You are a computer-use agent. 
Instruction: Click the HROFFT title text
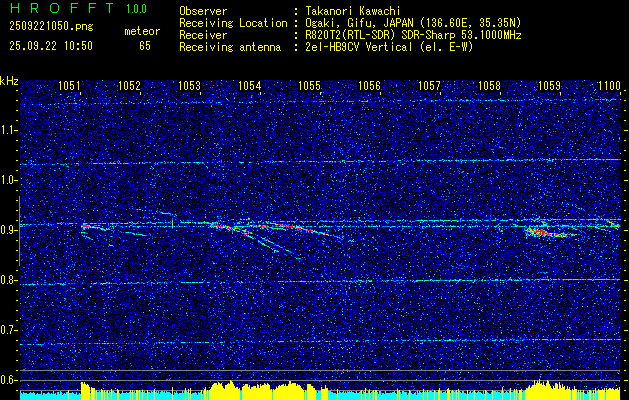pos(62,8)
